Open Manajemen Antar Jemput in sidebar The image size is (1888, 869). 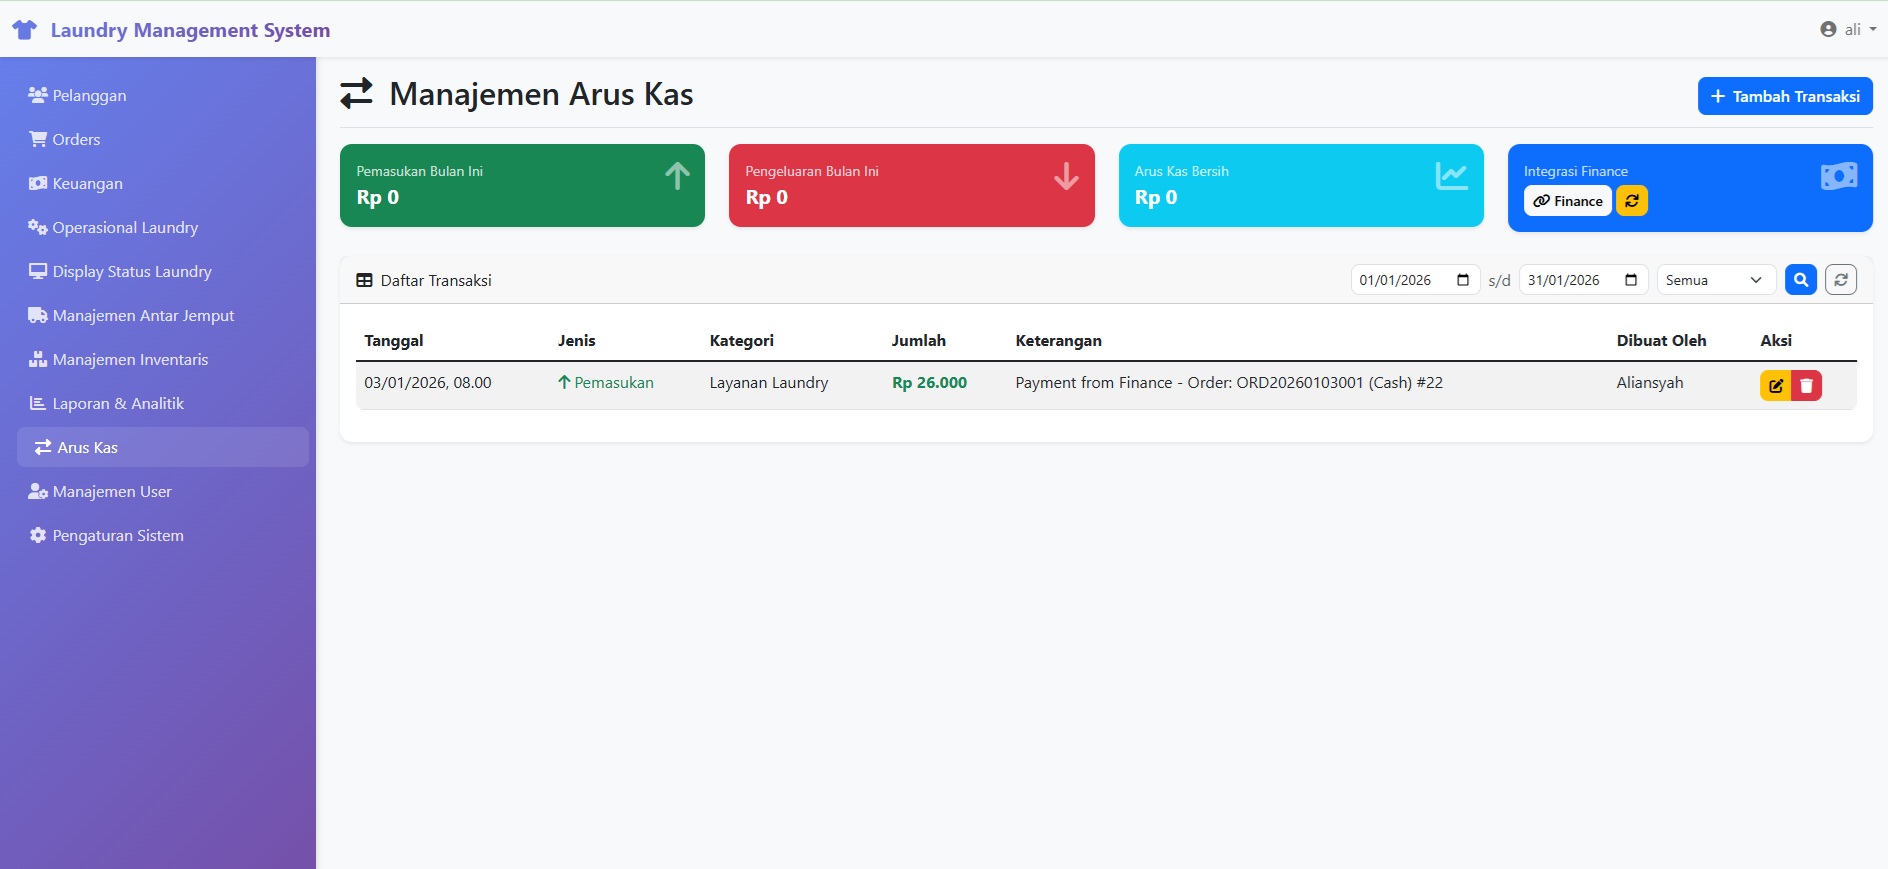143,316
